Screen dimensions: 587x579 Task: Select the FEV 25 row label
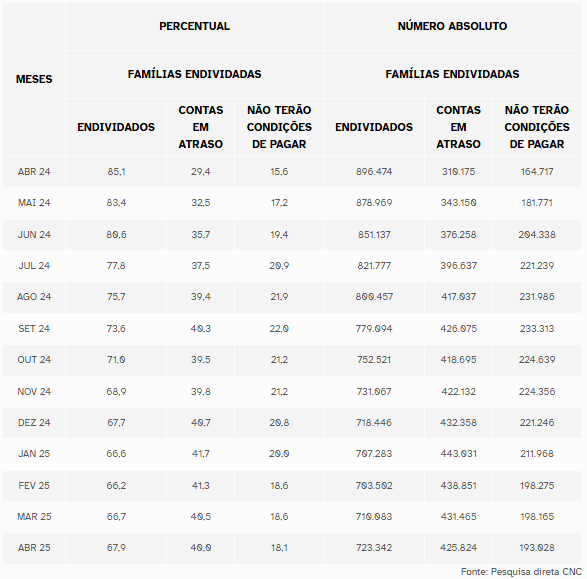[34, 485]
